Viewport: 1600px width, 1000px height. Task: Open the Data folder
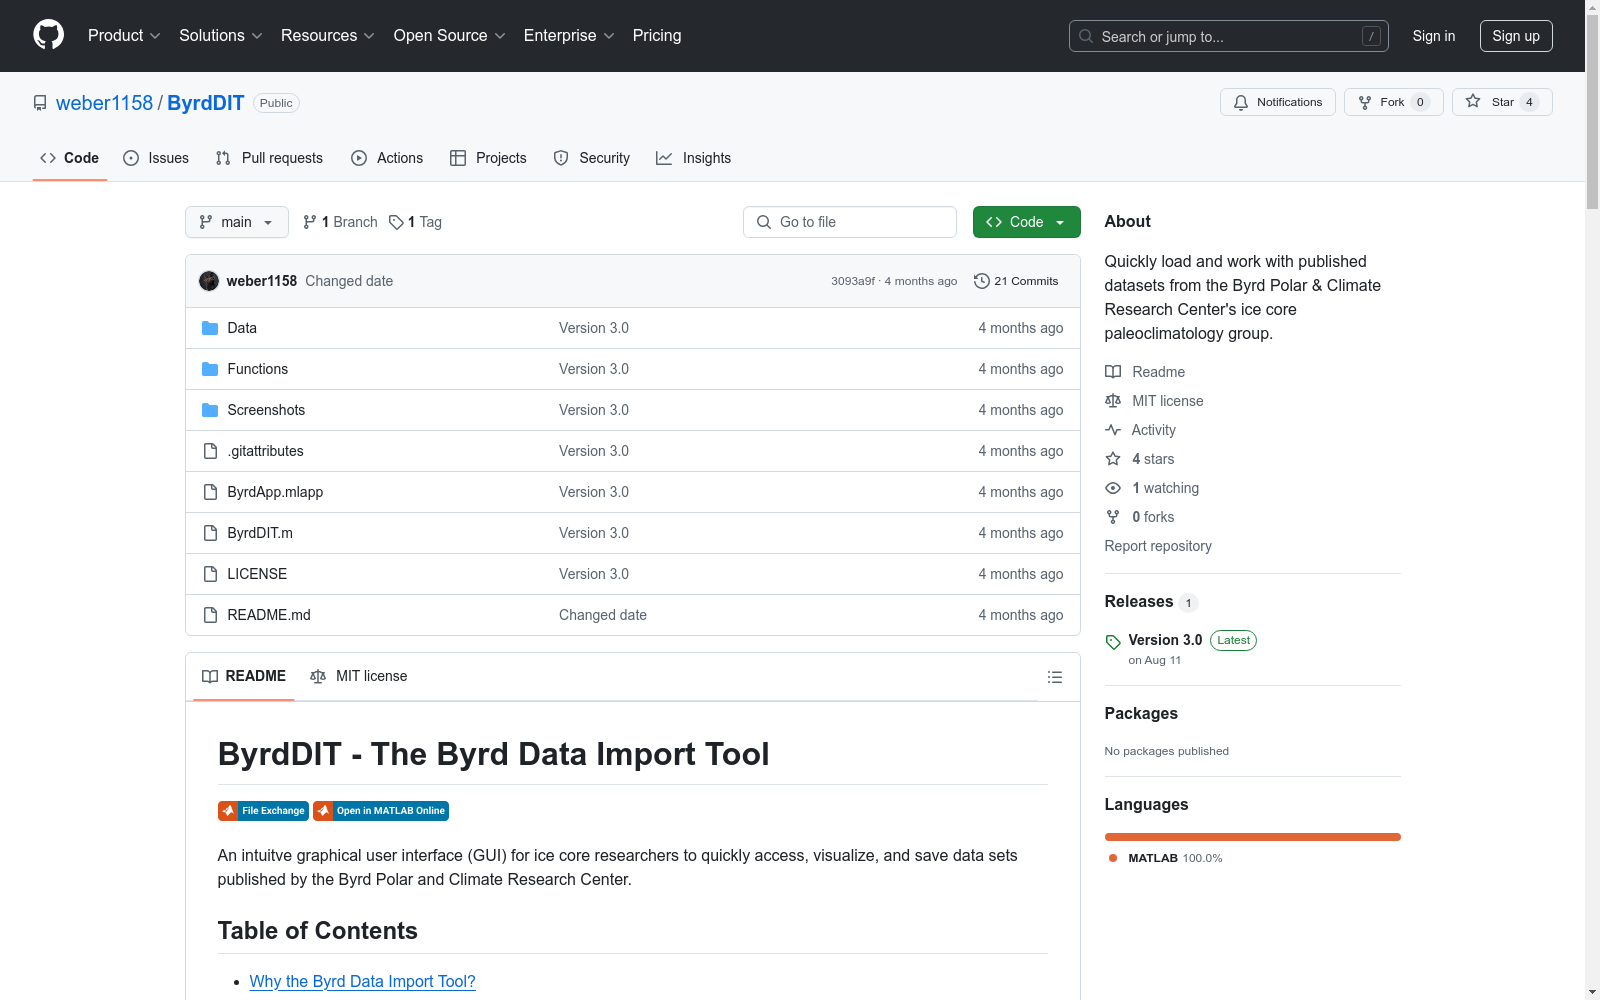pyautogui.click(x=242, y=328)
